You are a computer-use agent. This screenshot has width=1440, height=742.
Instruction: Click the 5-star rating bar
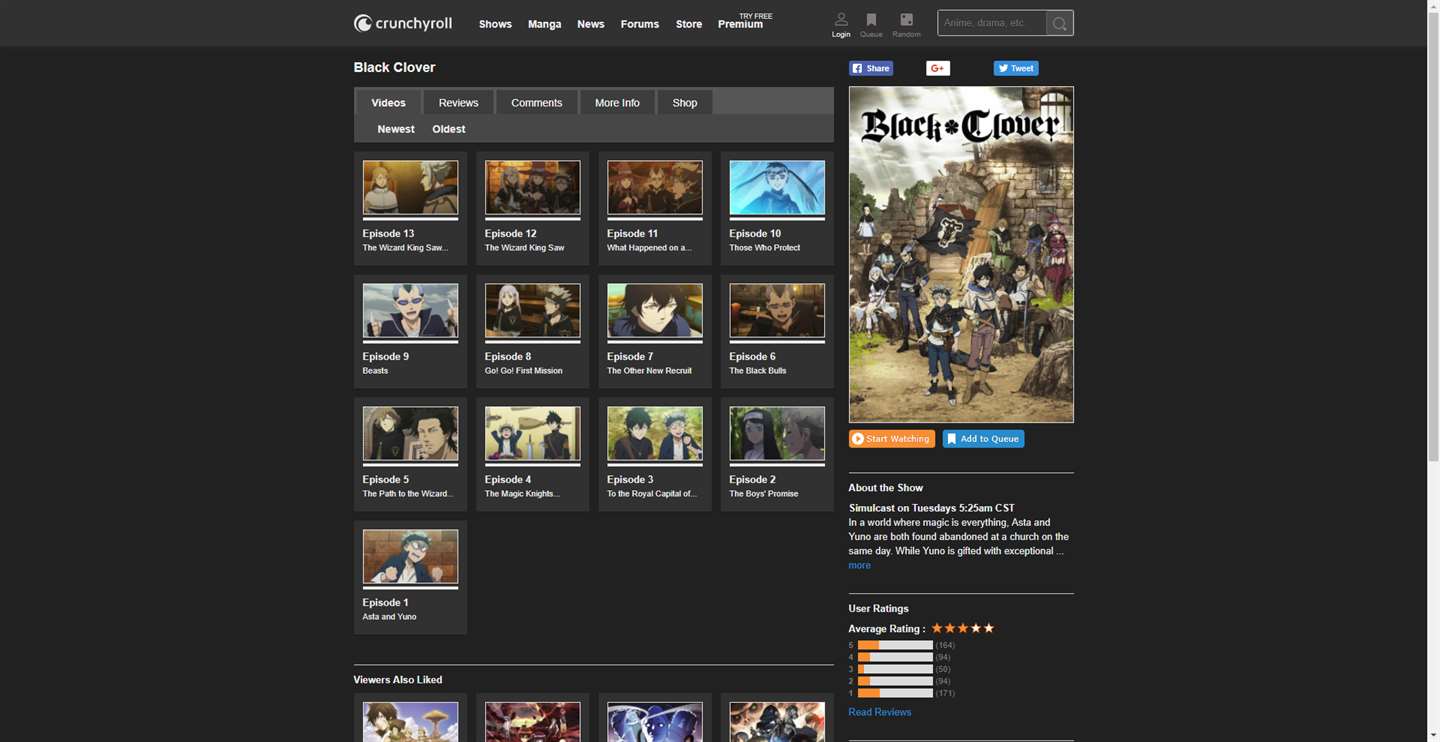coord(895,645)
